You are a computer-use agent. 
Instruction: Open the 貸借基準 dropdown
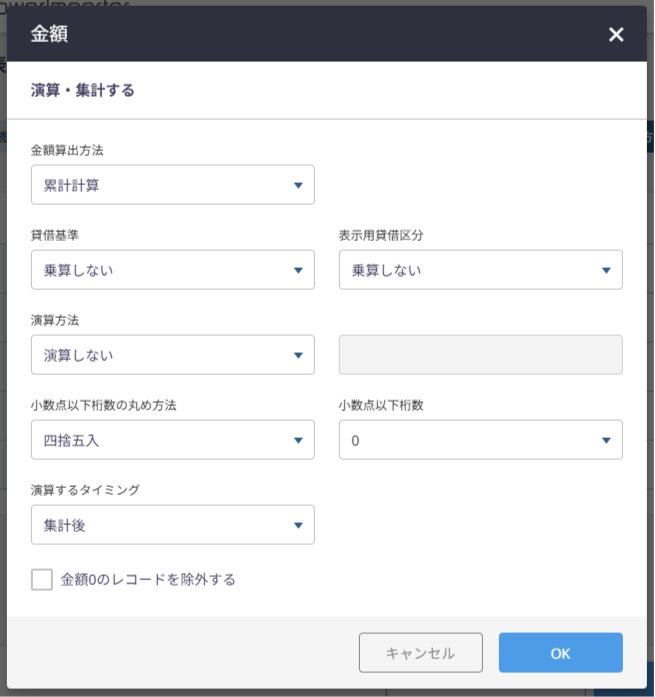pyautogui.click(x=173, y=270)
